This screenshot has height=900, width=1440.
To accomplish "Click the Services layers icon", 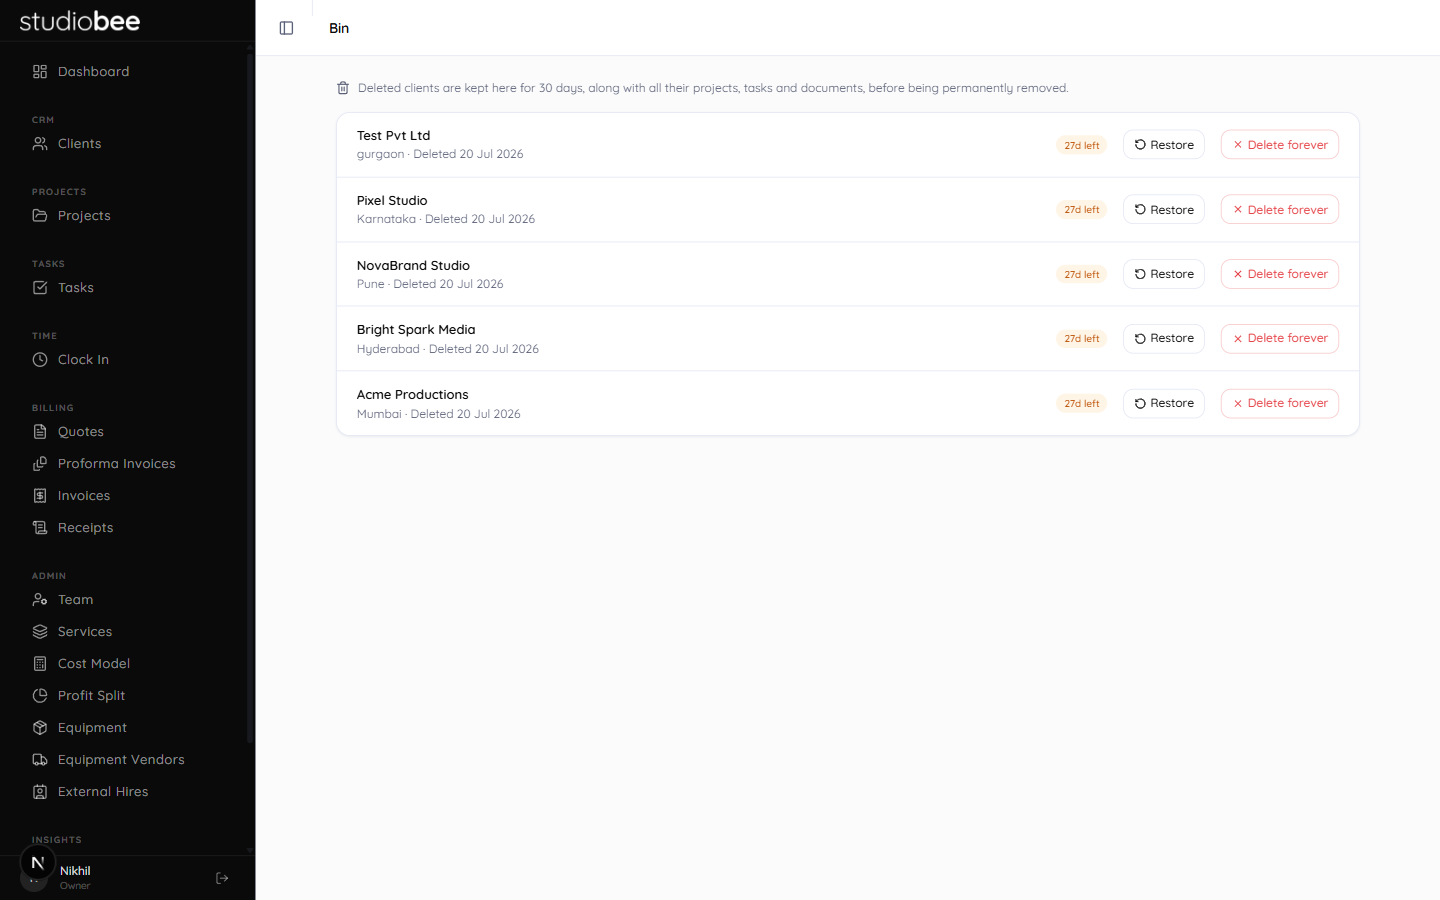I will coord(40,632).
